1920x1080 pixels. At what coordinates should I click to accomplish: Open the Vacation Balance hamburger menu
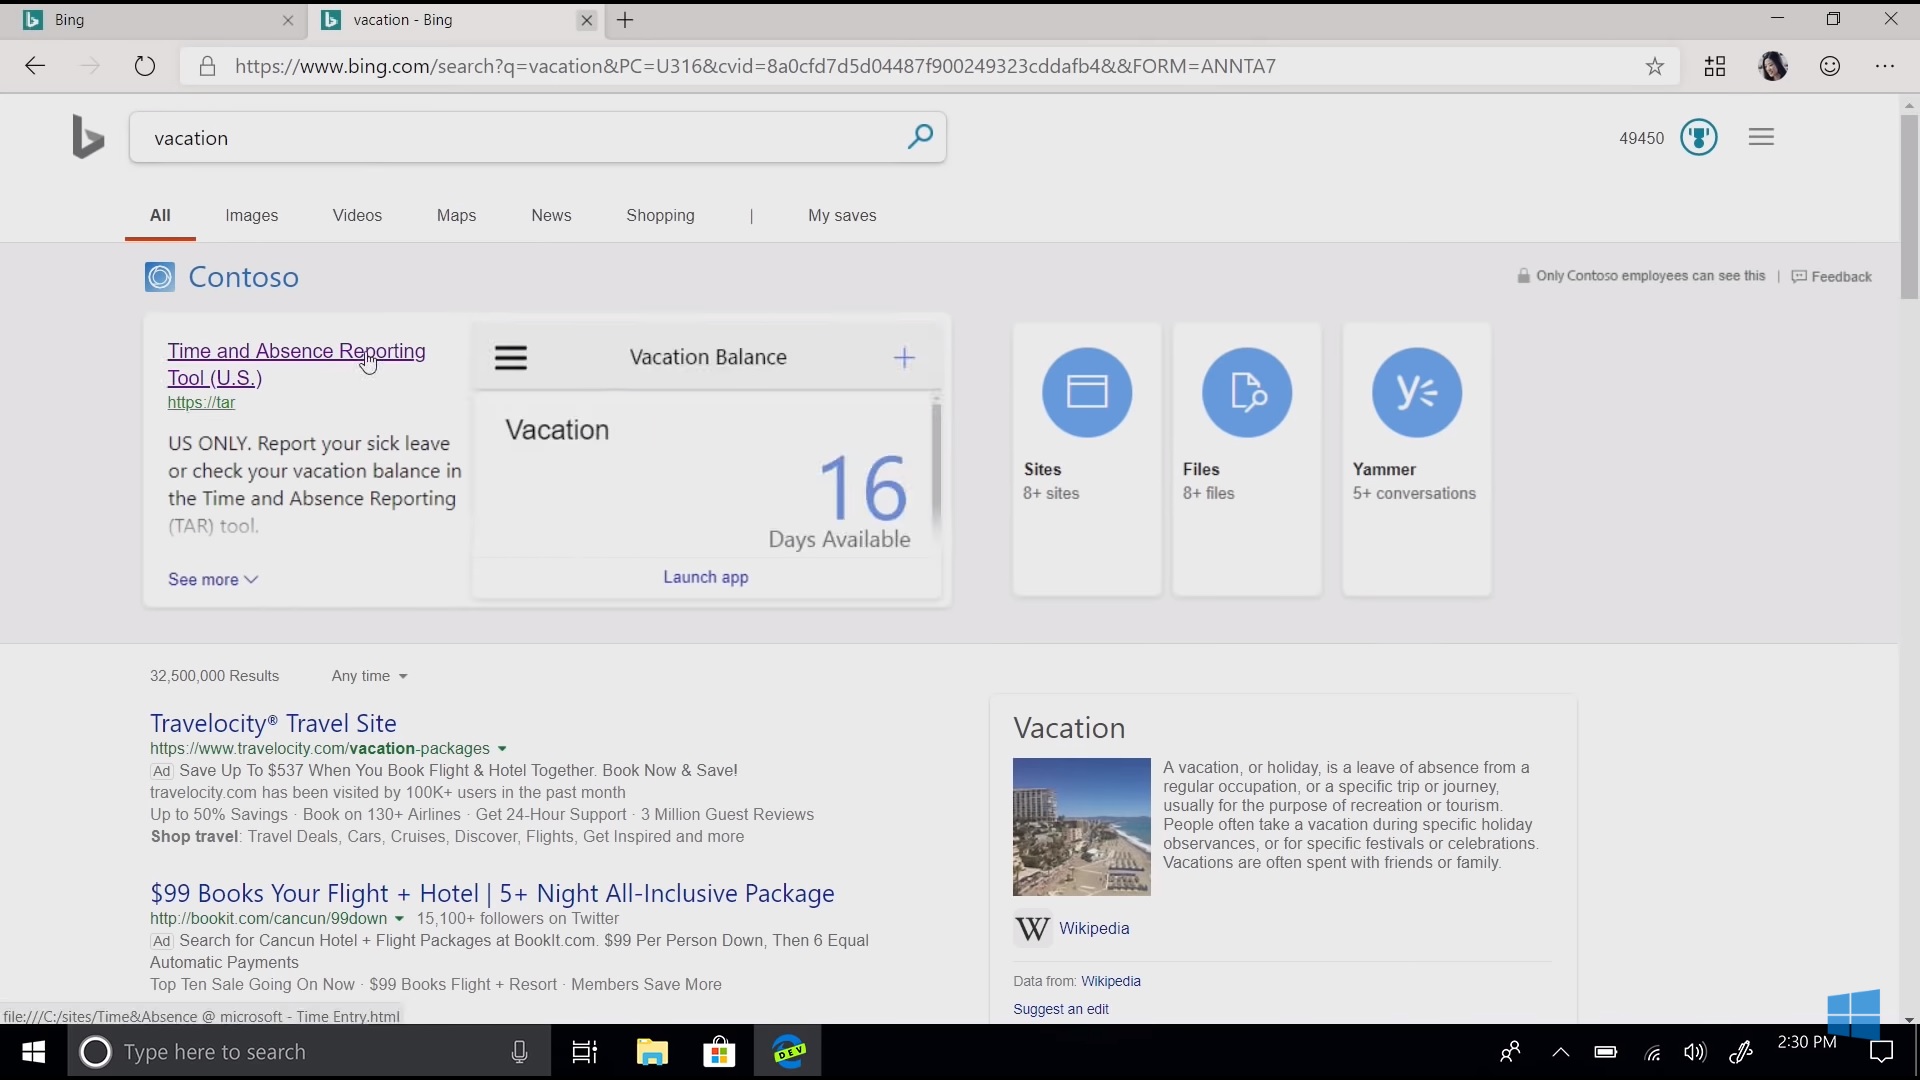coord(511,358)
